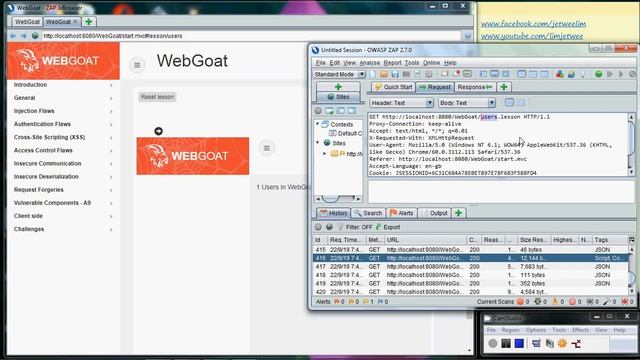Open ZAP File menu
Image resolution: width=640 pixels, height=360 pixels.
coord(320,63)
